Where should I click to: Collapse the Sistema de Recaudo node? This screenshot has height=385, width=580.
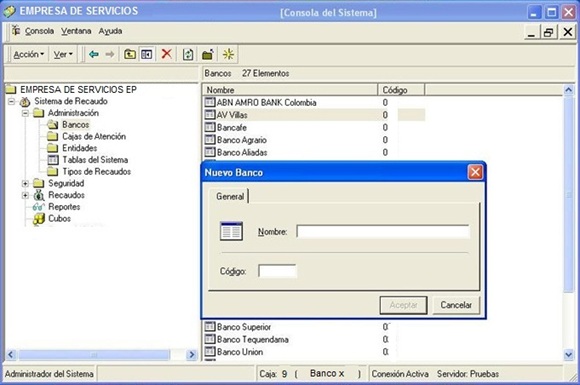pos(11,101)
